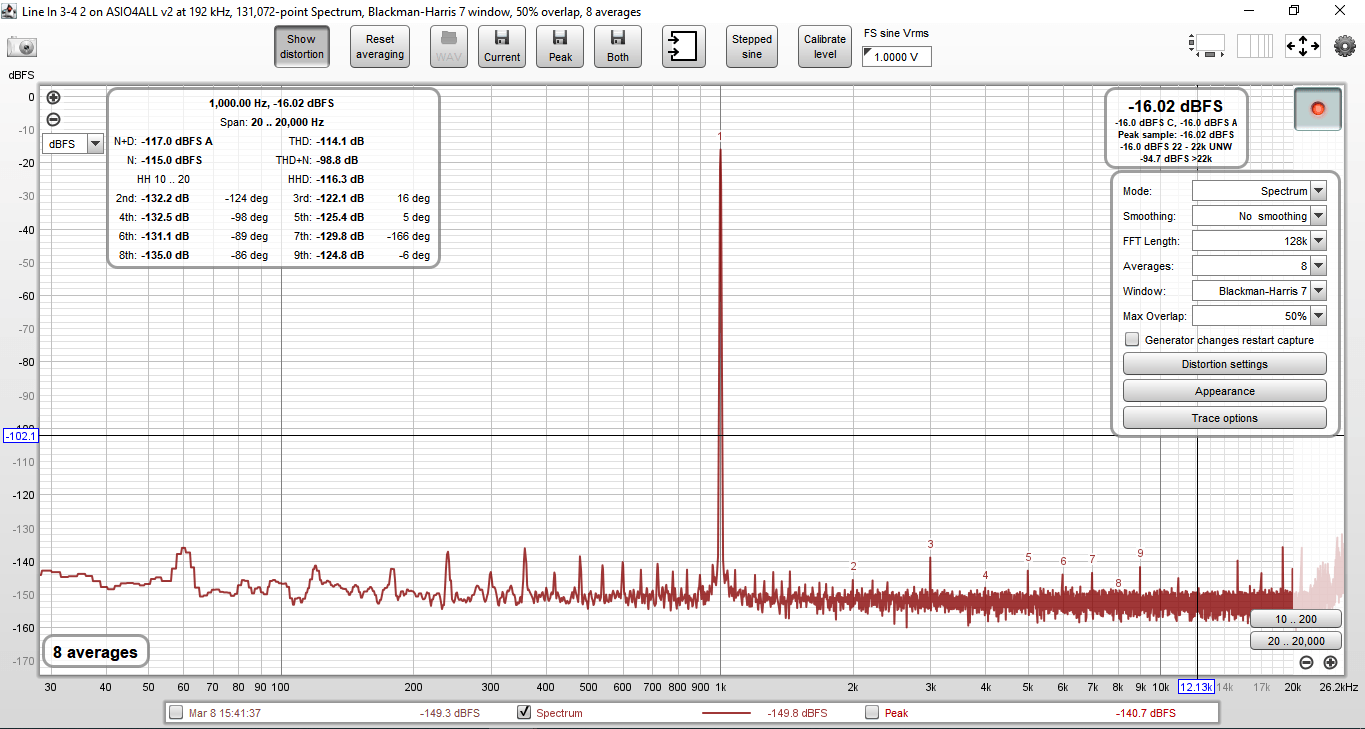
Task: Click the N+D -117.0 dBFS A value
Action: click(177, 141)
